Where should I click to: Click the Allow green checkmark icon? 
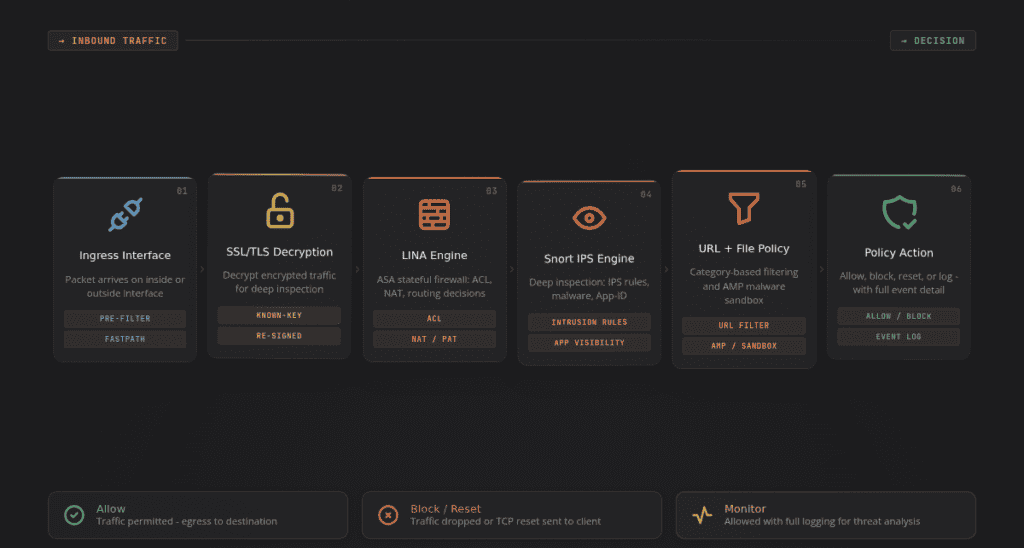tap(74, 515)
